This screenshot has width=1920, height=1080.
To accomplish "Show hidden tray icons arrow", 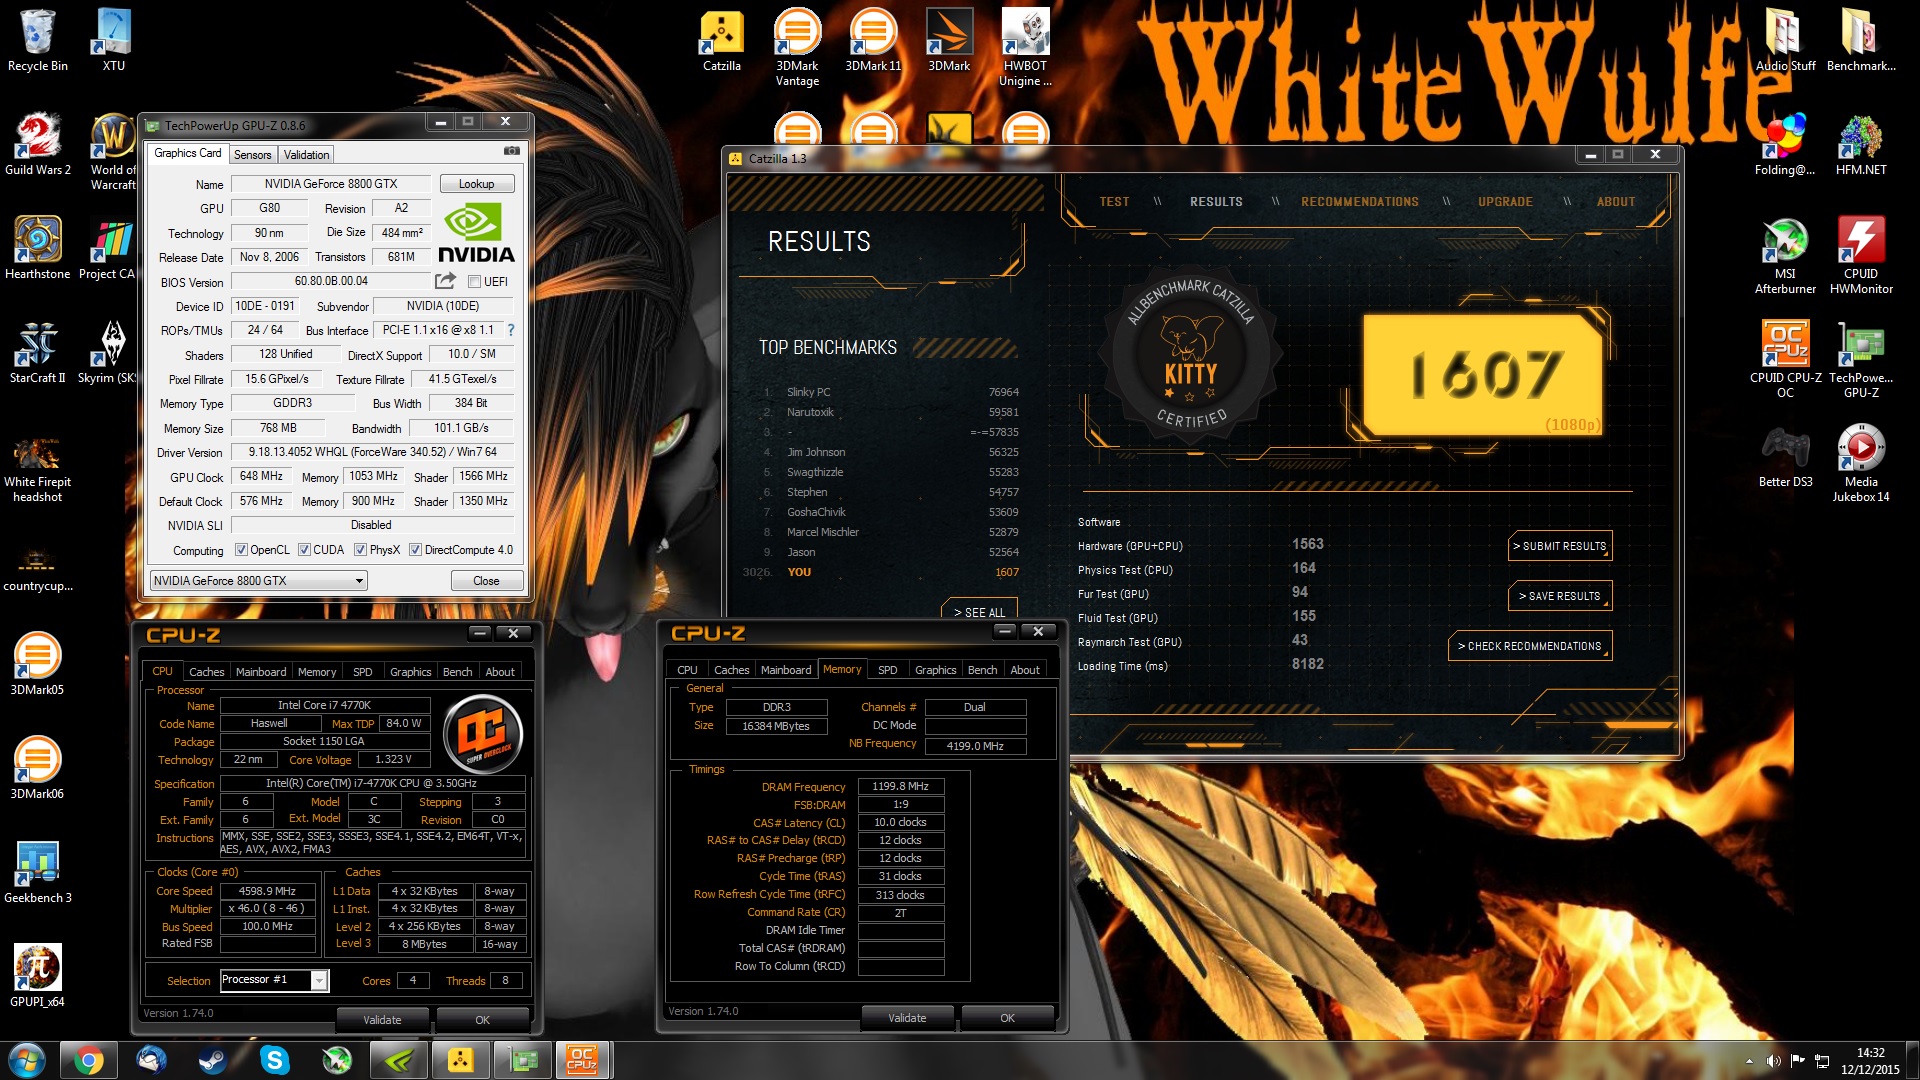I will pyautogui.click(x=1749, y=1061).
